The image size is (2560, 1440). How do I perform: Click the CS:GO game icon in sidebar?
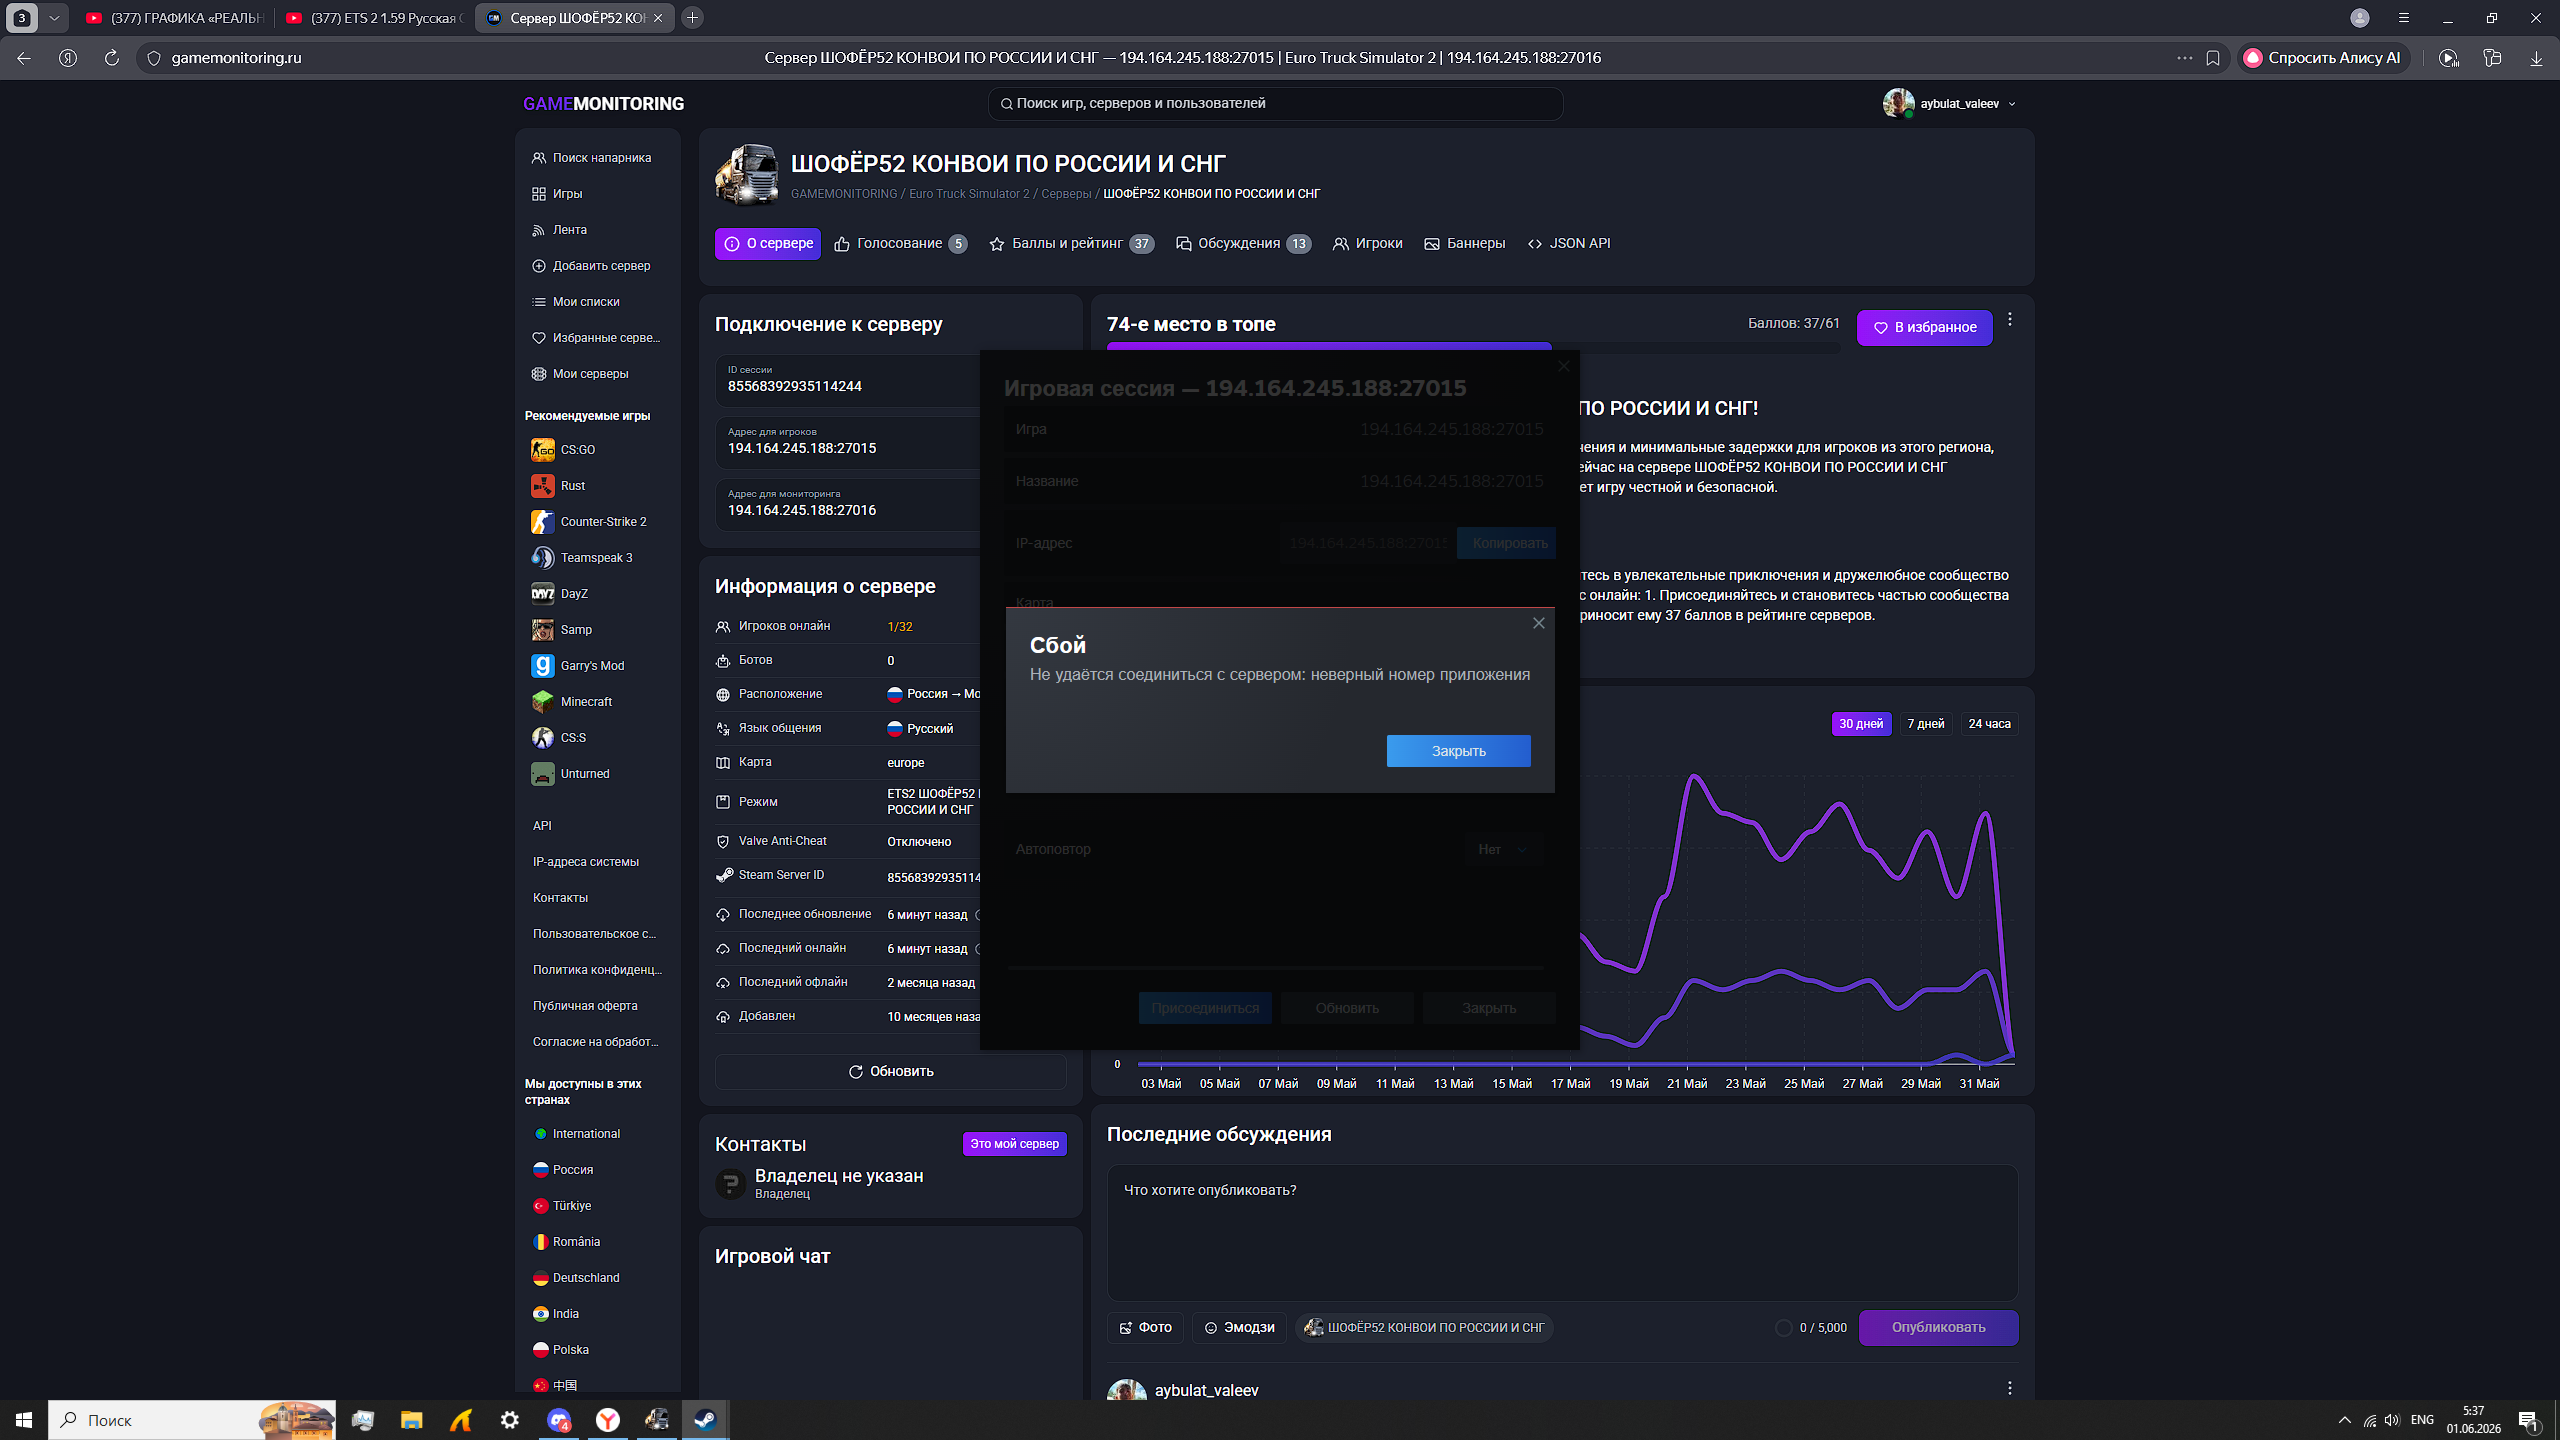pos(542,450)
